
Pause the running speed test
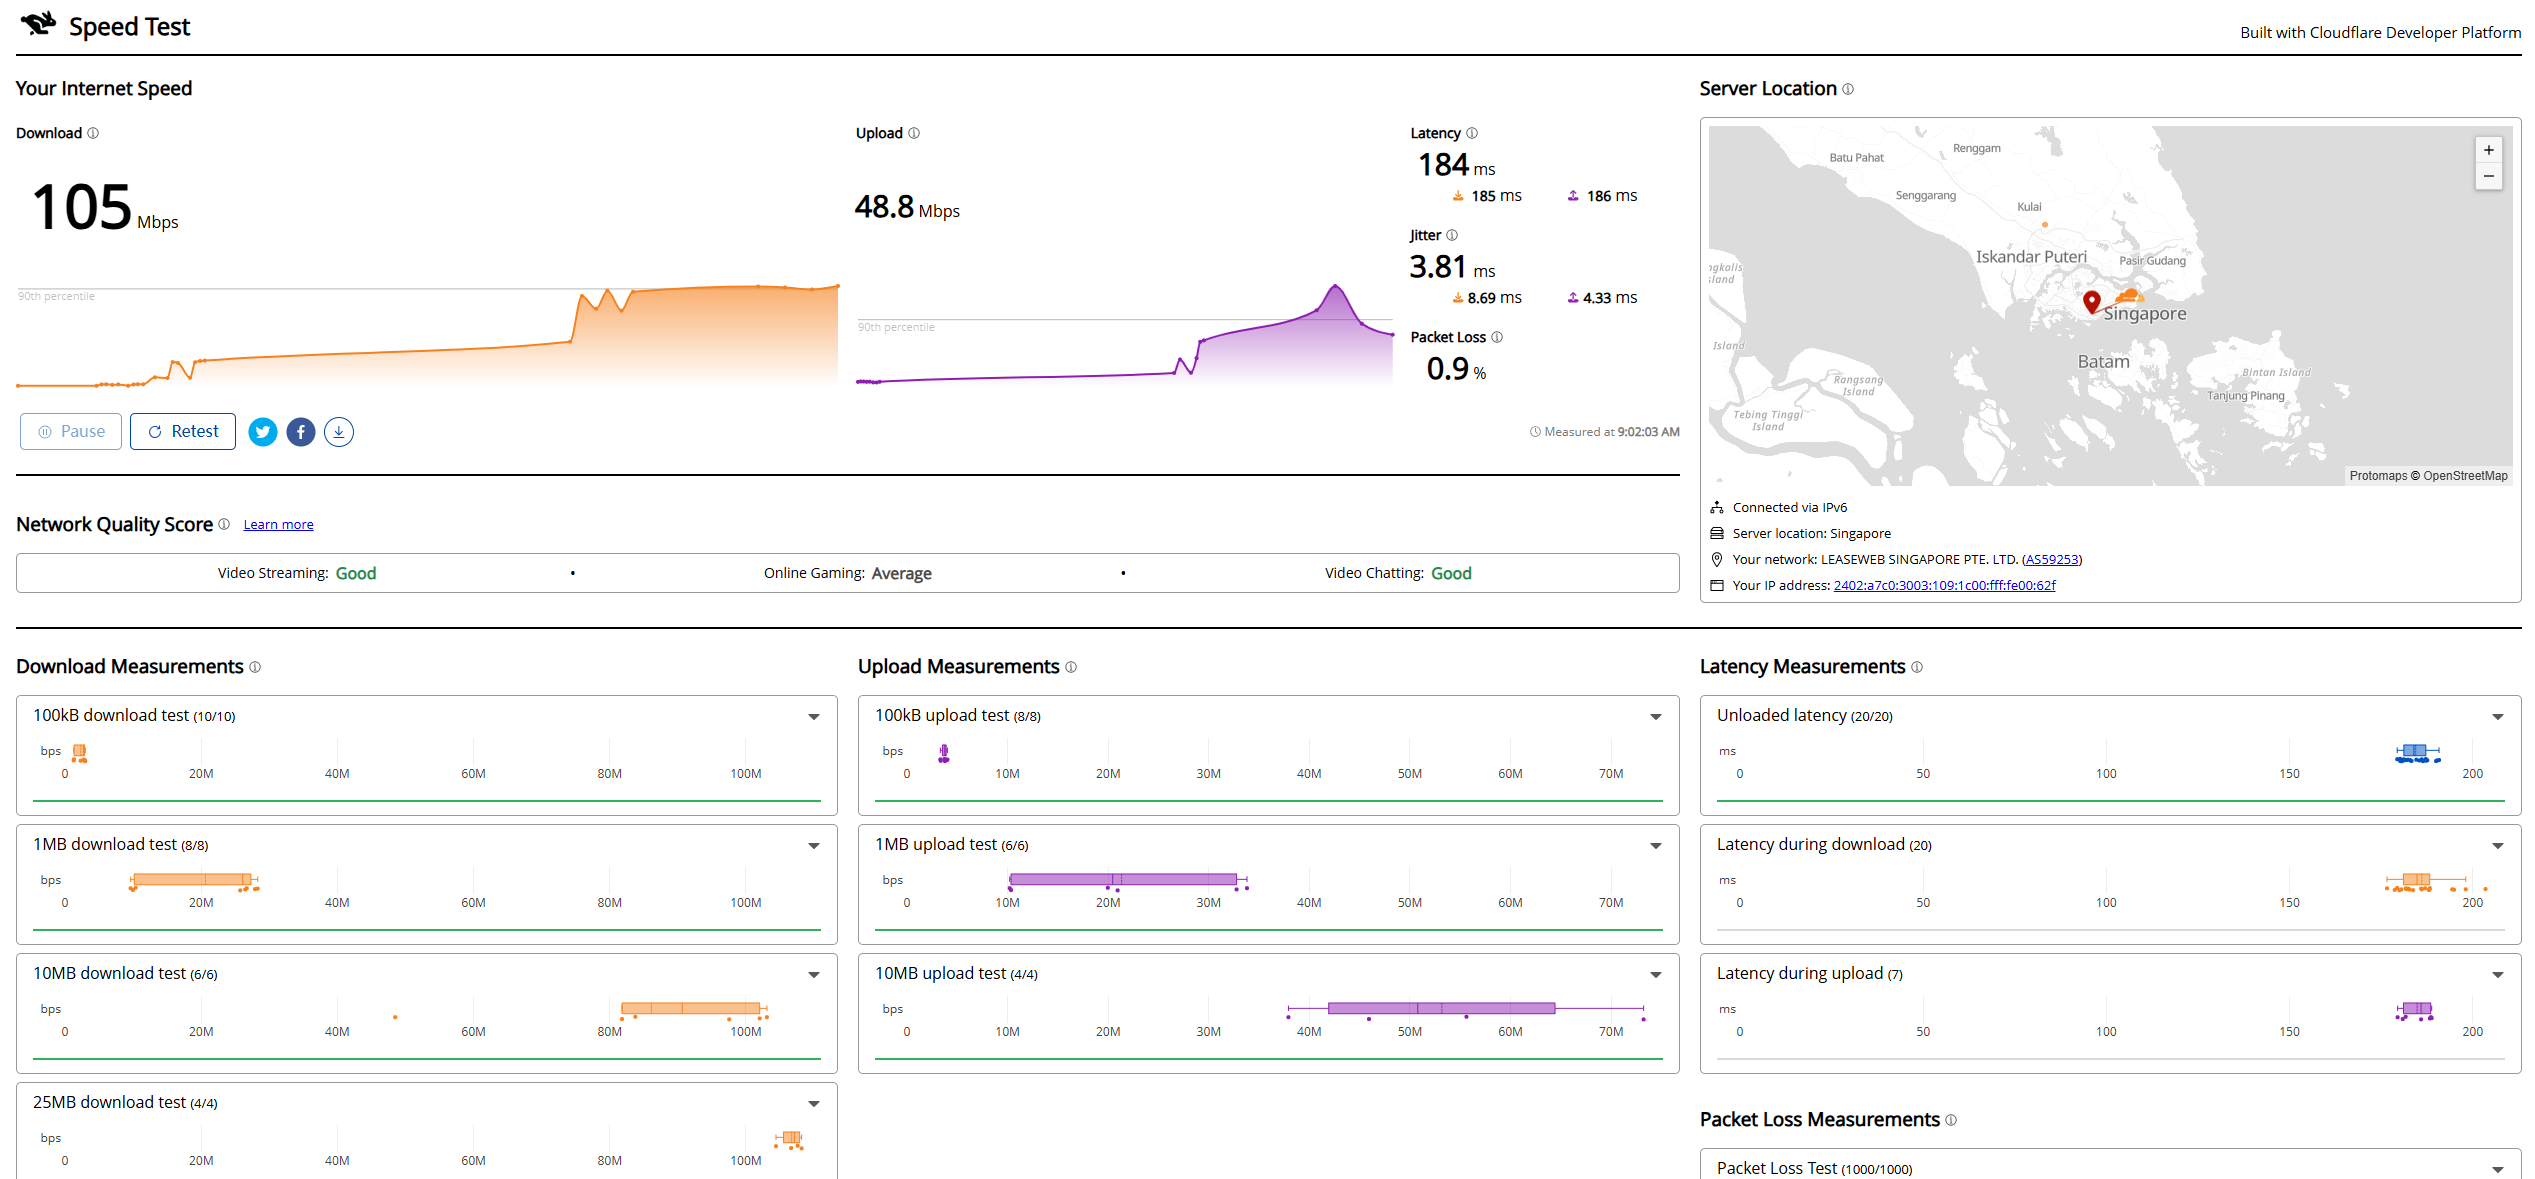71,432
